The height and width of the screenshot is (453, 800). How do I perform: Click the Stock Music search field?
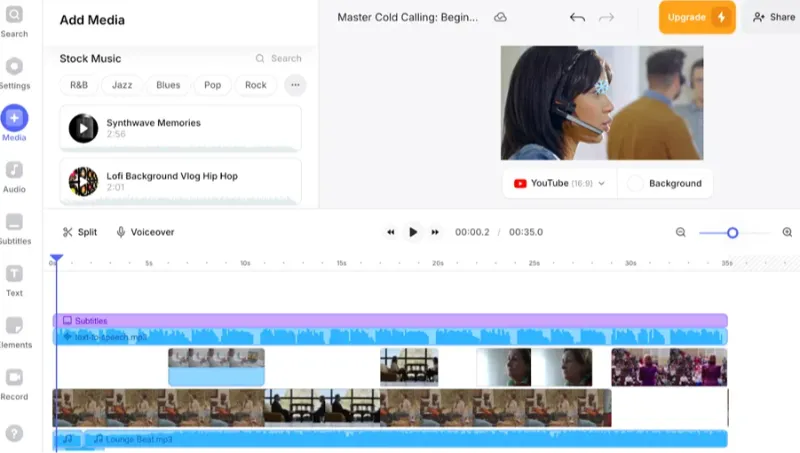(x=279, y=59)
